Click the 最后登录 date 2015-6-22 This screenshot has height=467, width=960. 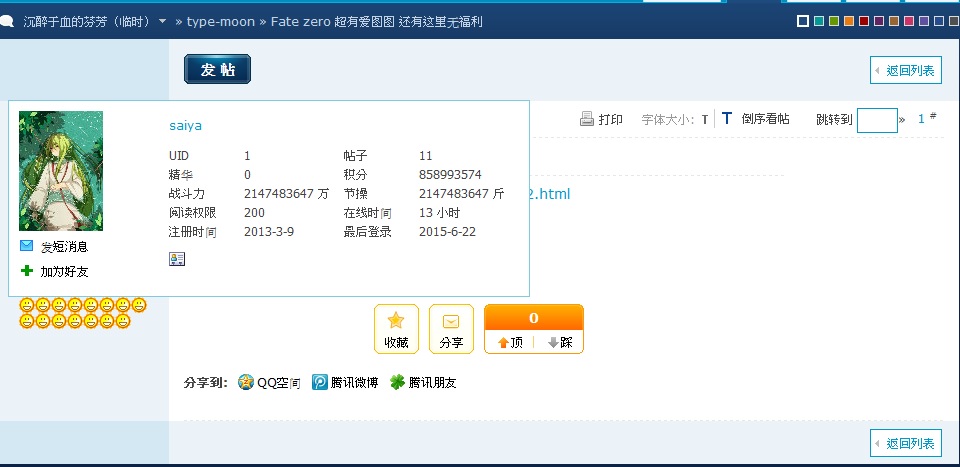click(448, 232)
